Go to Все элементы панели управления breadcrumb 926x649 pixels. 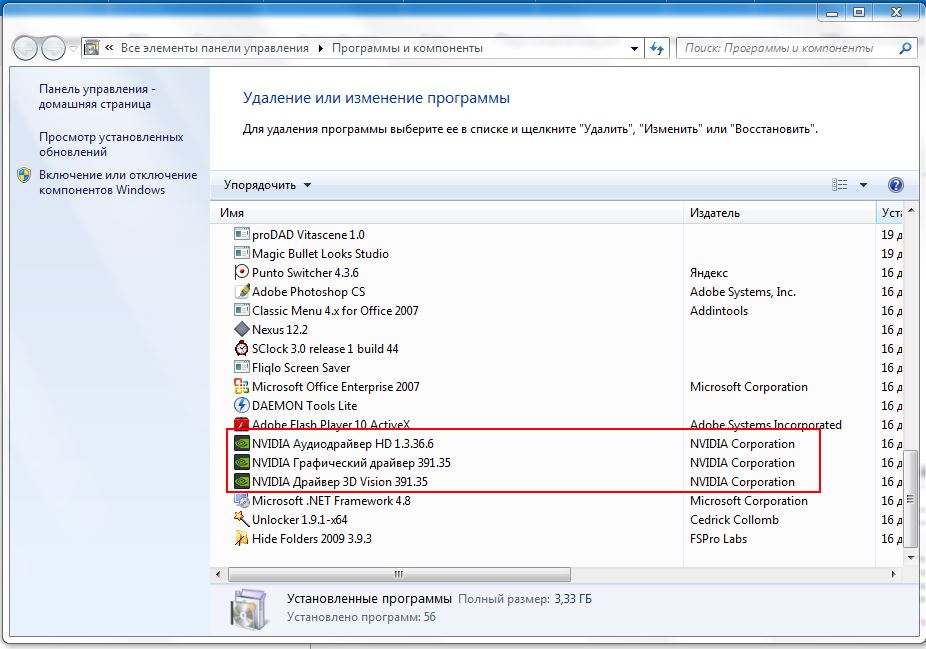point(215,48)
